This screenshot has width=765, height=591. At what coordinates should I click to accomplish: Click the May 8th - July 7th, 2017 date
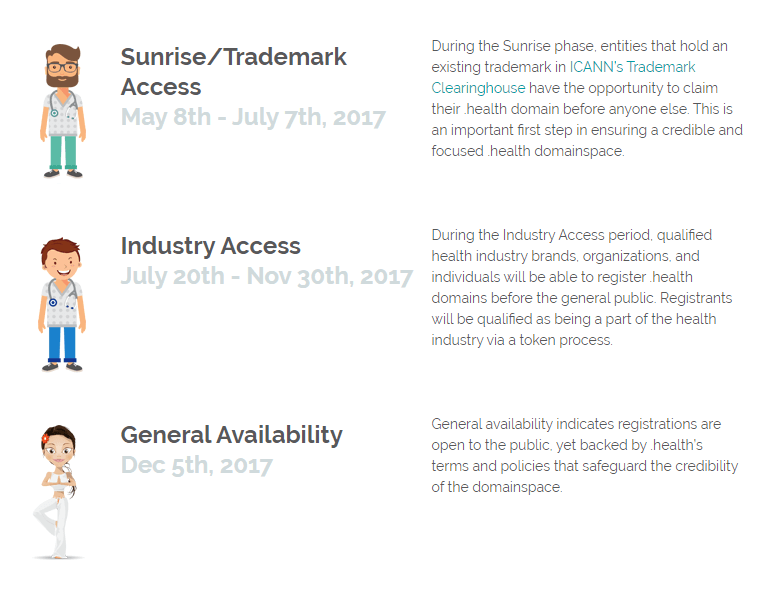(x=253, y=117)
